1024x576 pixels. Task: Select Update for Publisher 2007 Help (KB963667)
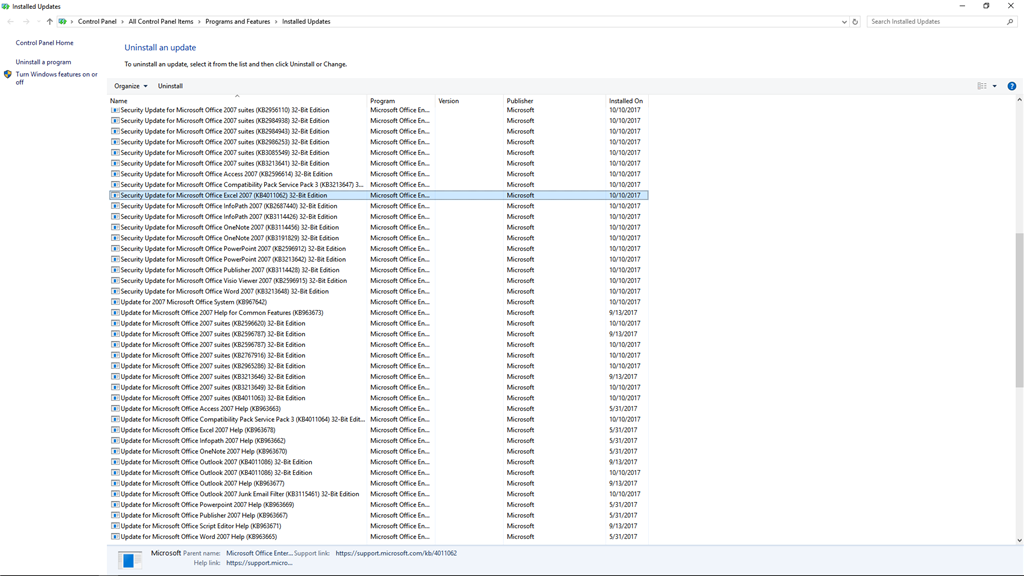pos(378,515)
